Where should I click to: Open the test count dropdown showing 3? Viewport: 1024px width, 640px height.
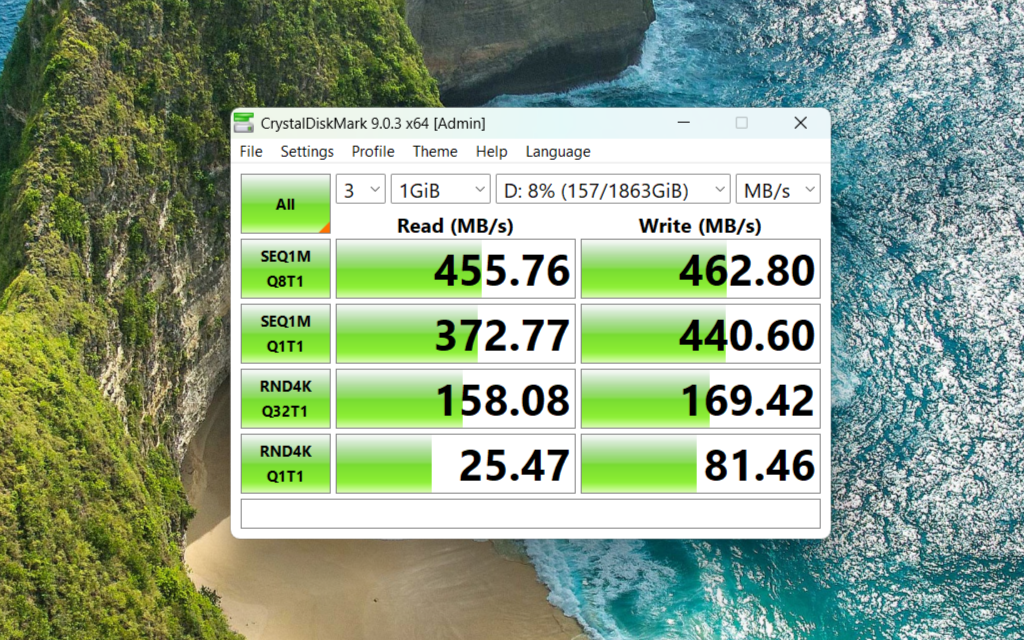click(360, 190)
